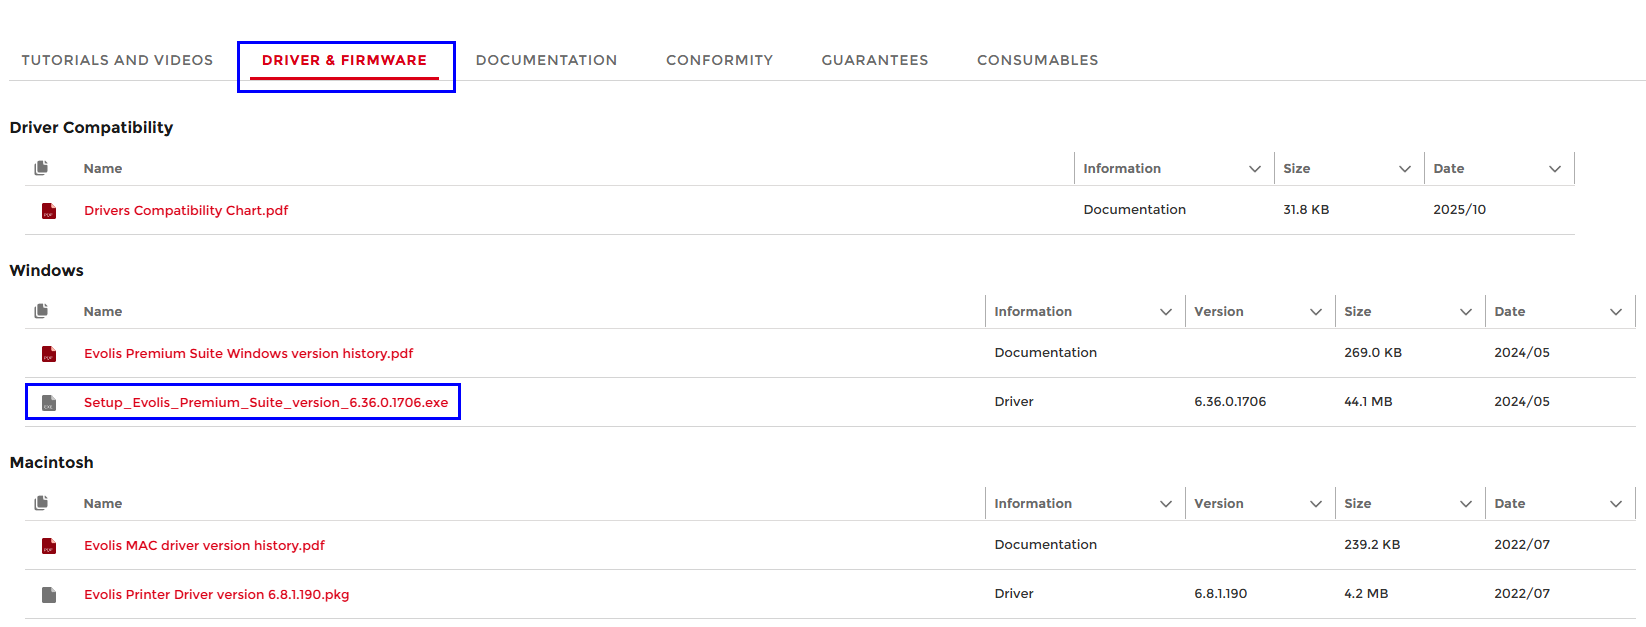Expand Size column chevron in Windows table

(1466, 312)
